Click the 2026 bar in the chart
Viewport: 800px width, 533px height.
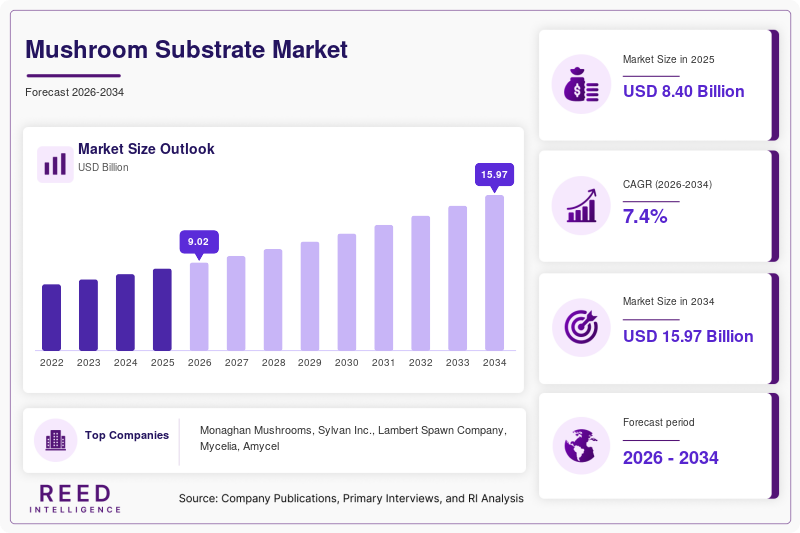(x=199, y=307)
